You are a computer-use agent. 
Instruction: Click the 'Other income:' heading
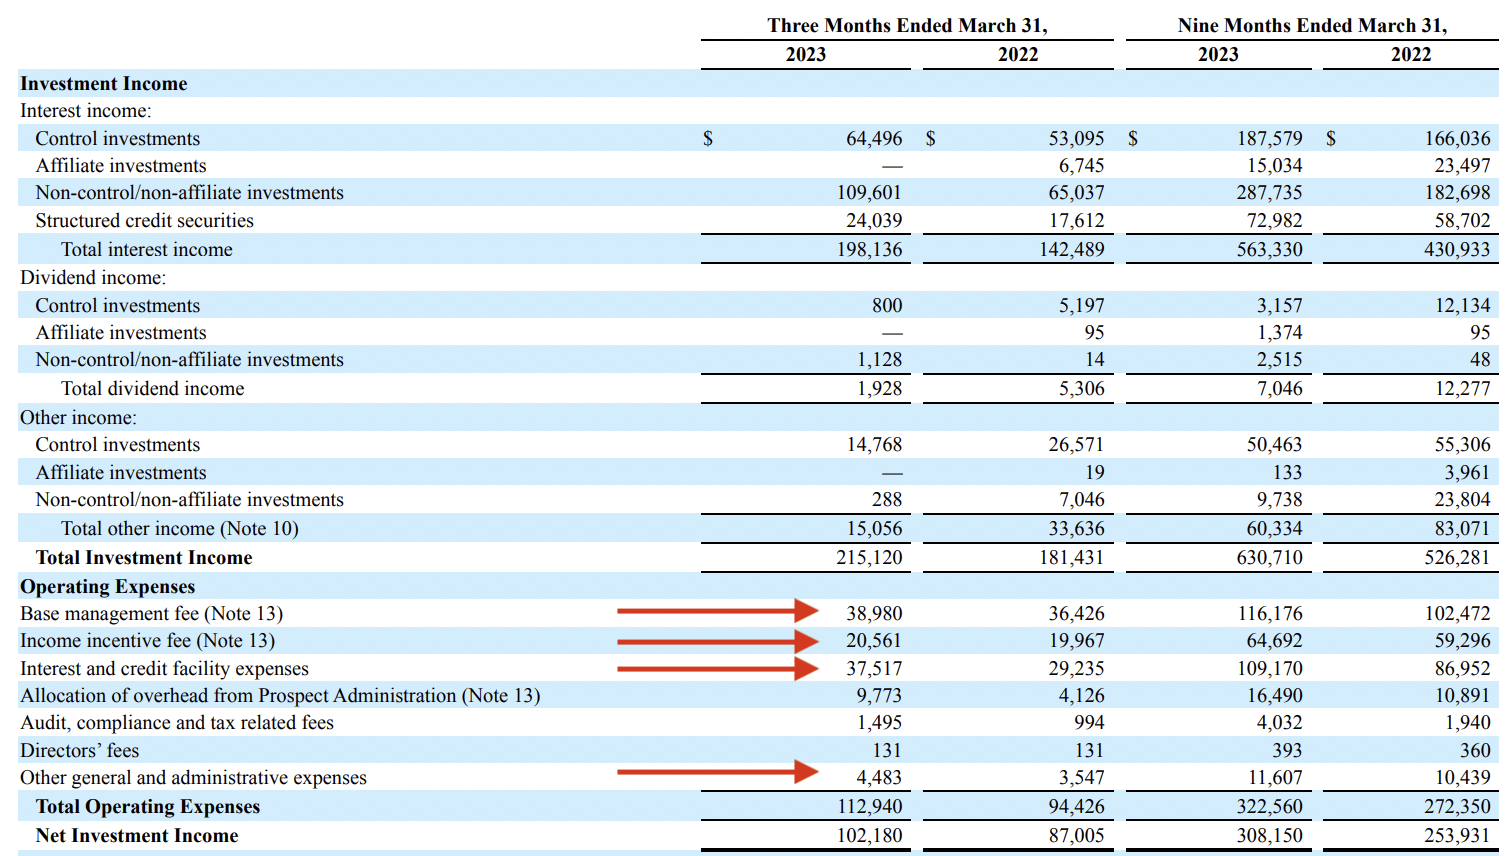pos(78,418)
